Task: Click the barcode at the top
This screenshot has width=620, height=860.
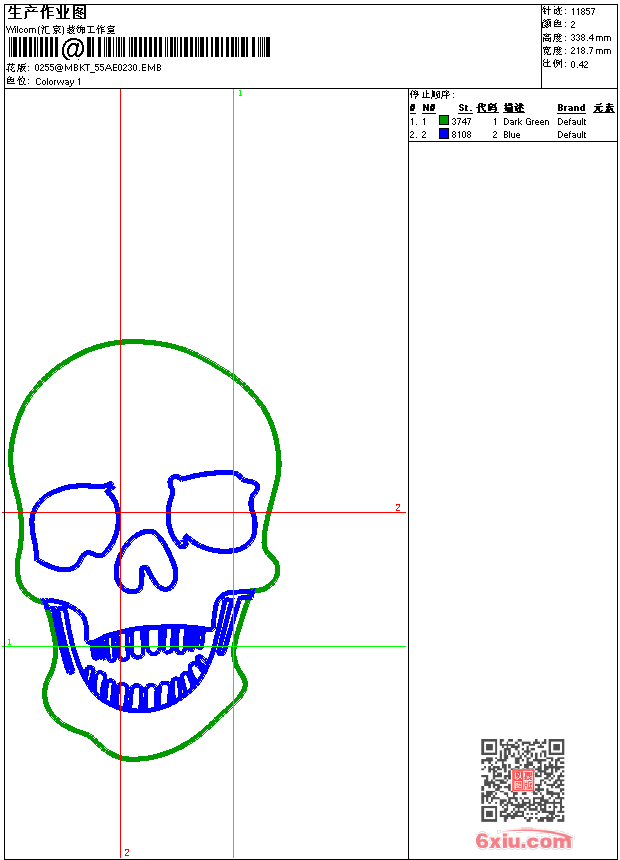Action: click(139, 48)
